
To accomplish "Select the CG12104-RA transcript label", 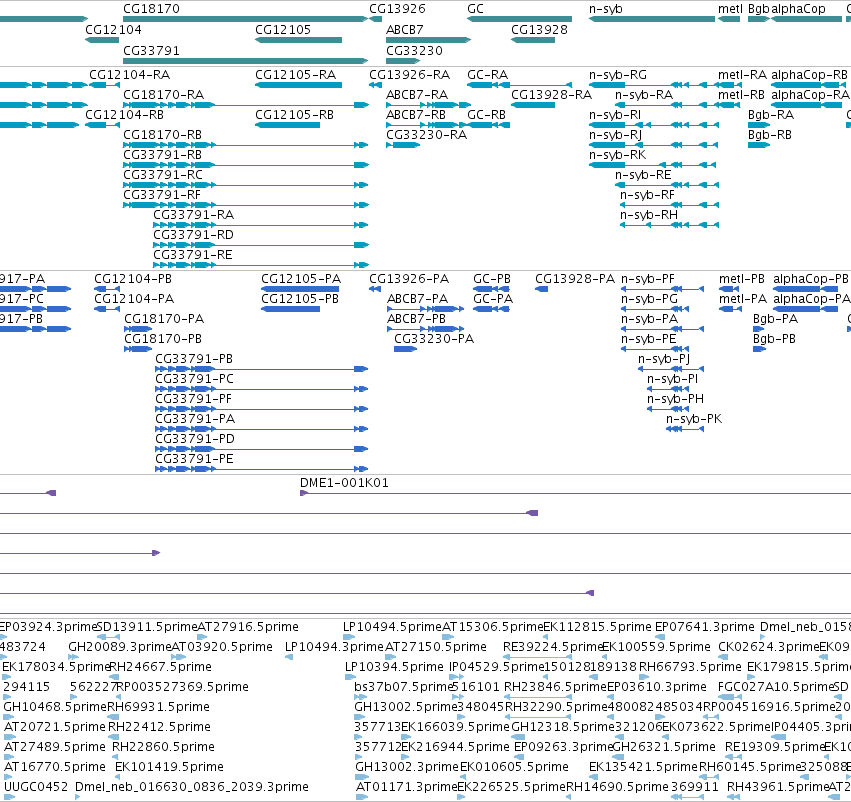I will pyautogui.click(x=130, y=74).
